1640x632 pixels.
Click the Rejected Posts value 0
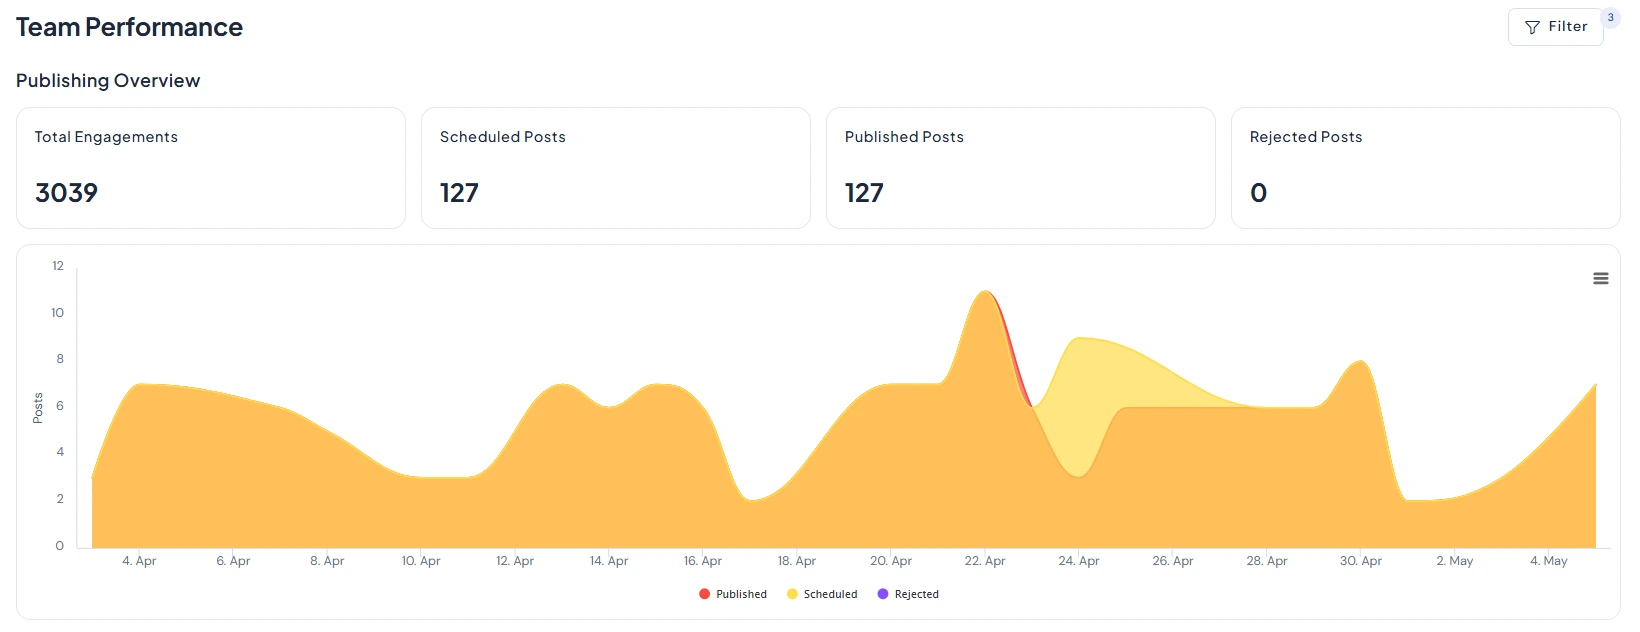point(1259,193)
